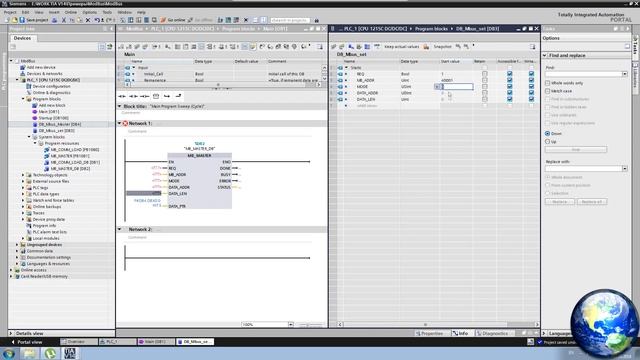Open the Project menu
This screenshot has width=640, height=360.
(10, 12)
